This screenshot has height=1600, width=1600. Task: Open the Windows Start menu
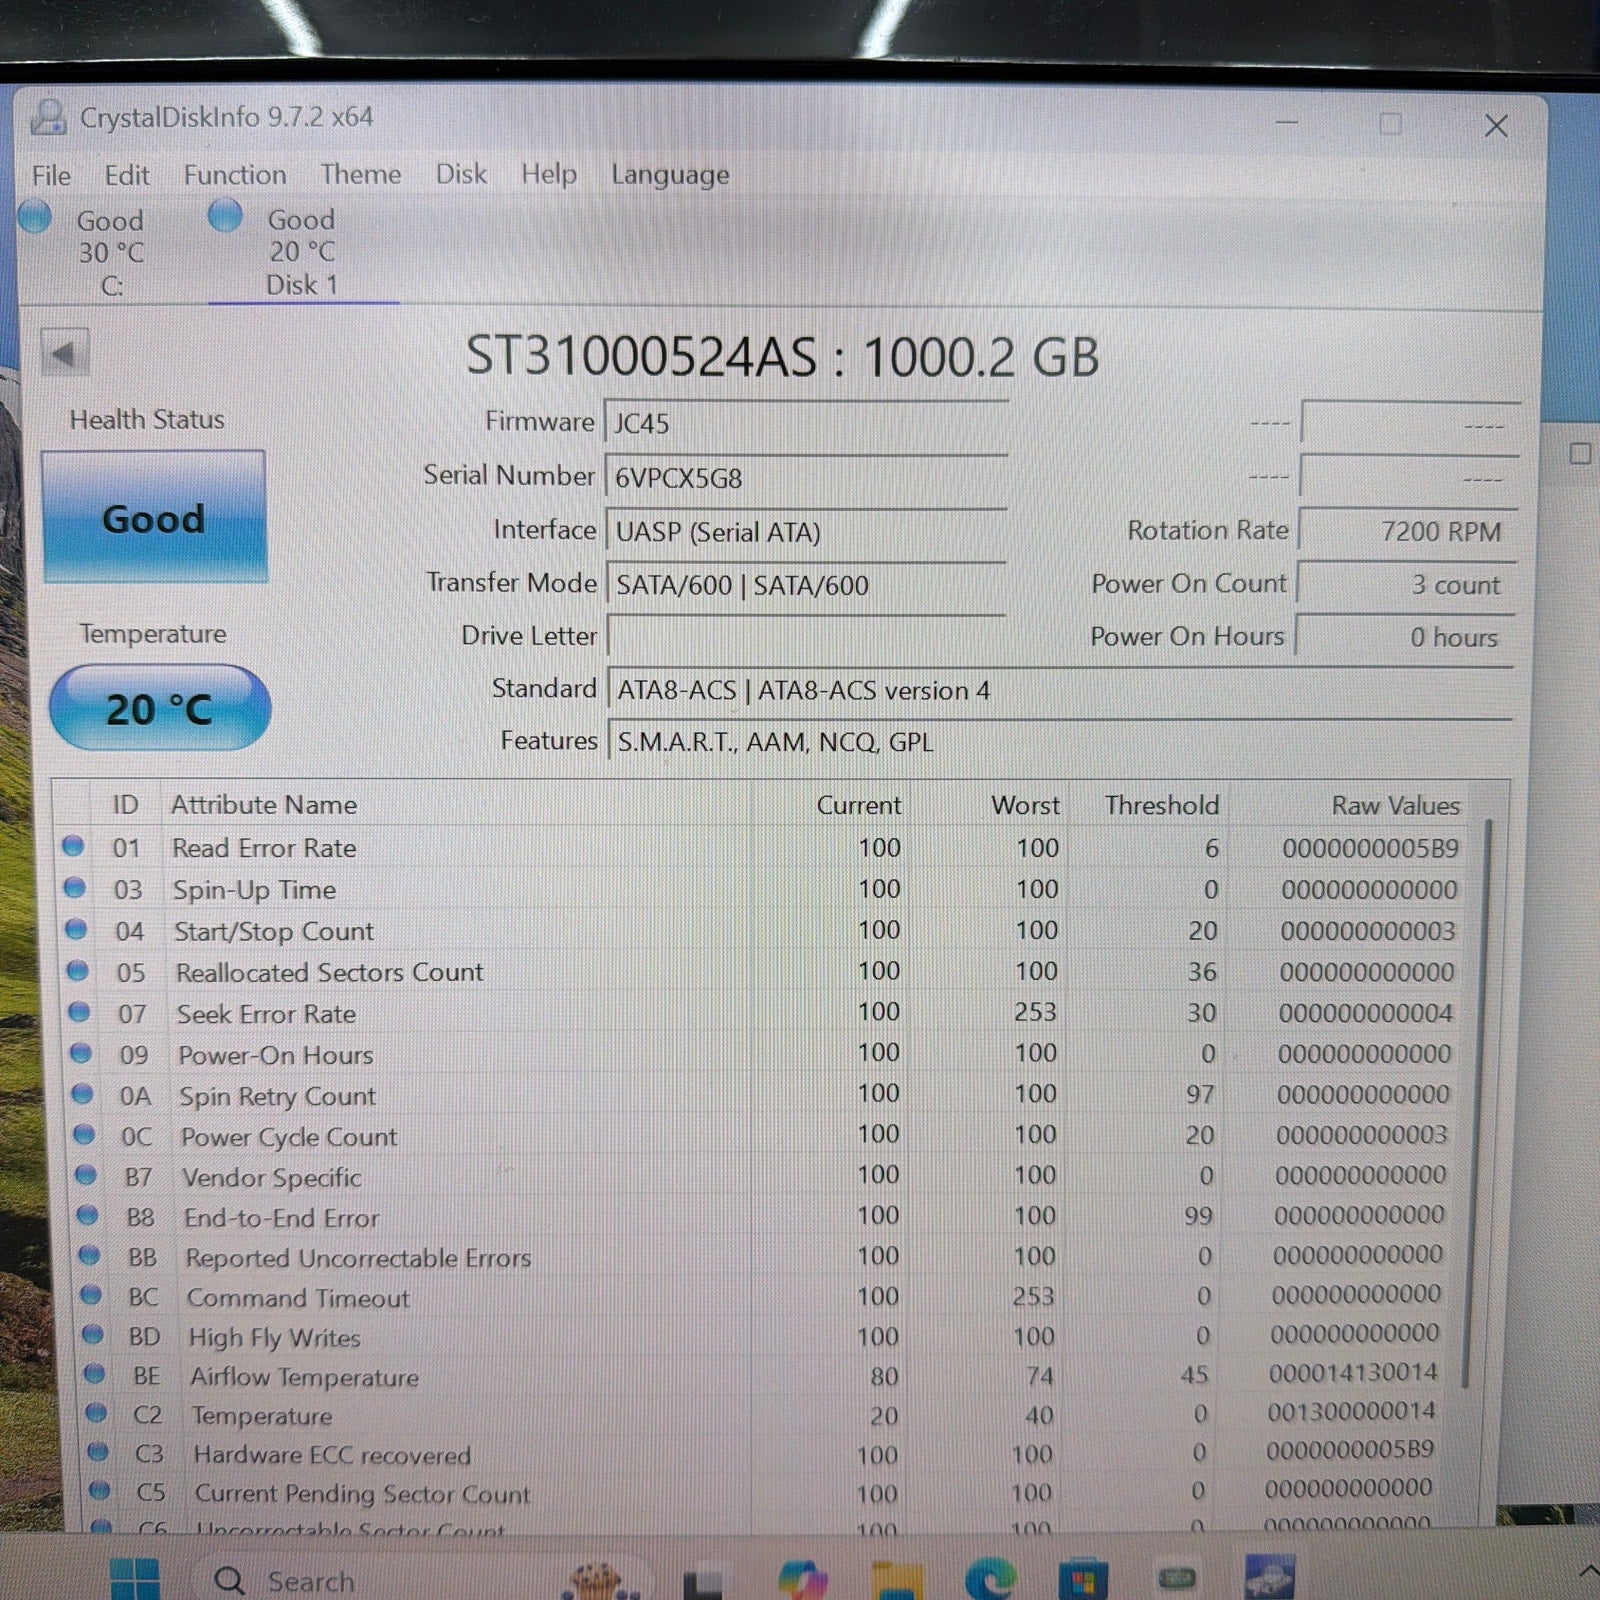point(134,1580)
